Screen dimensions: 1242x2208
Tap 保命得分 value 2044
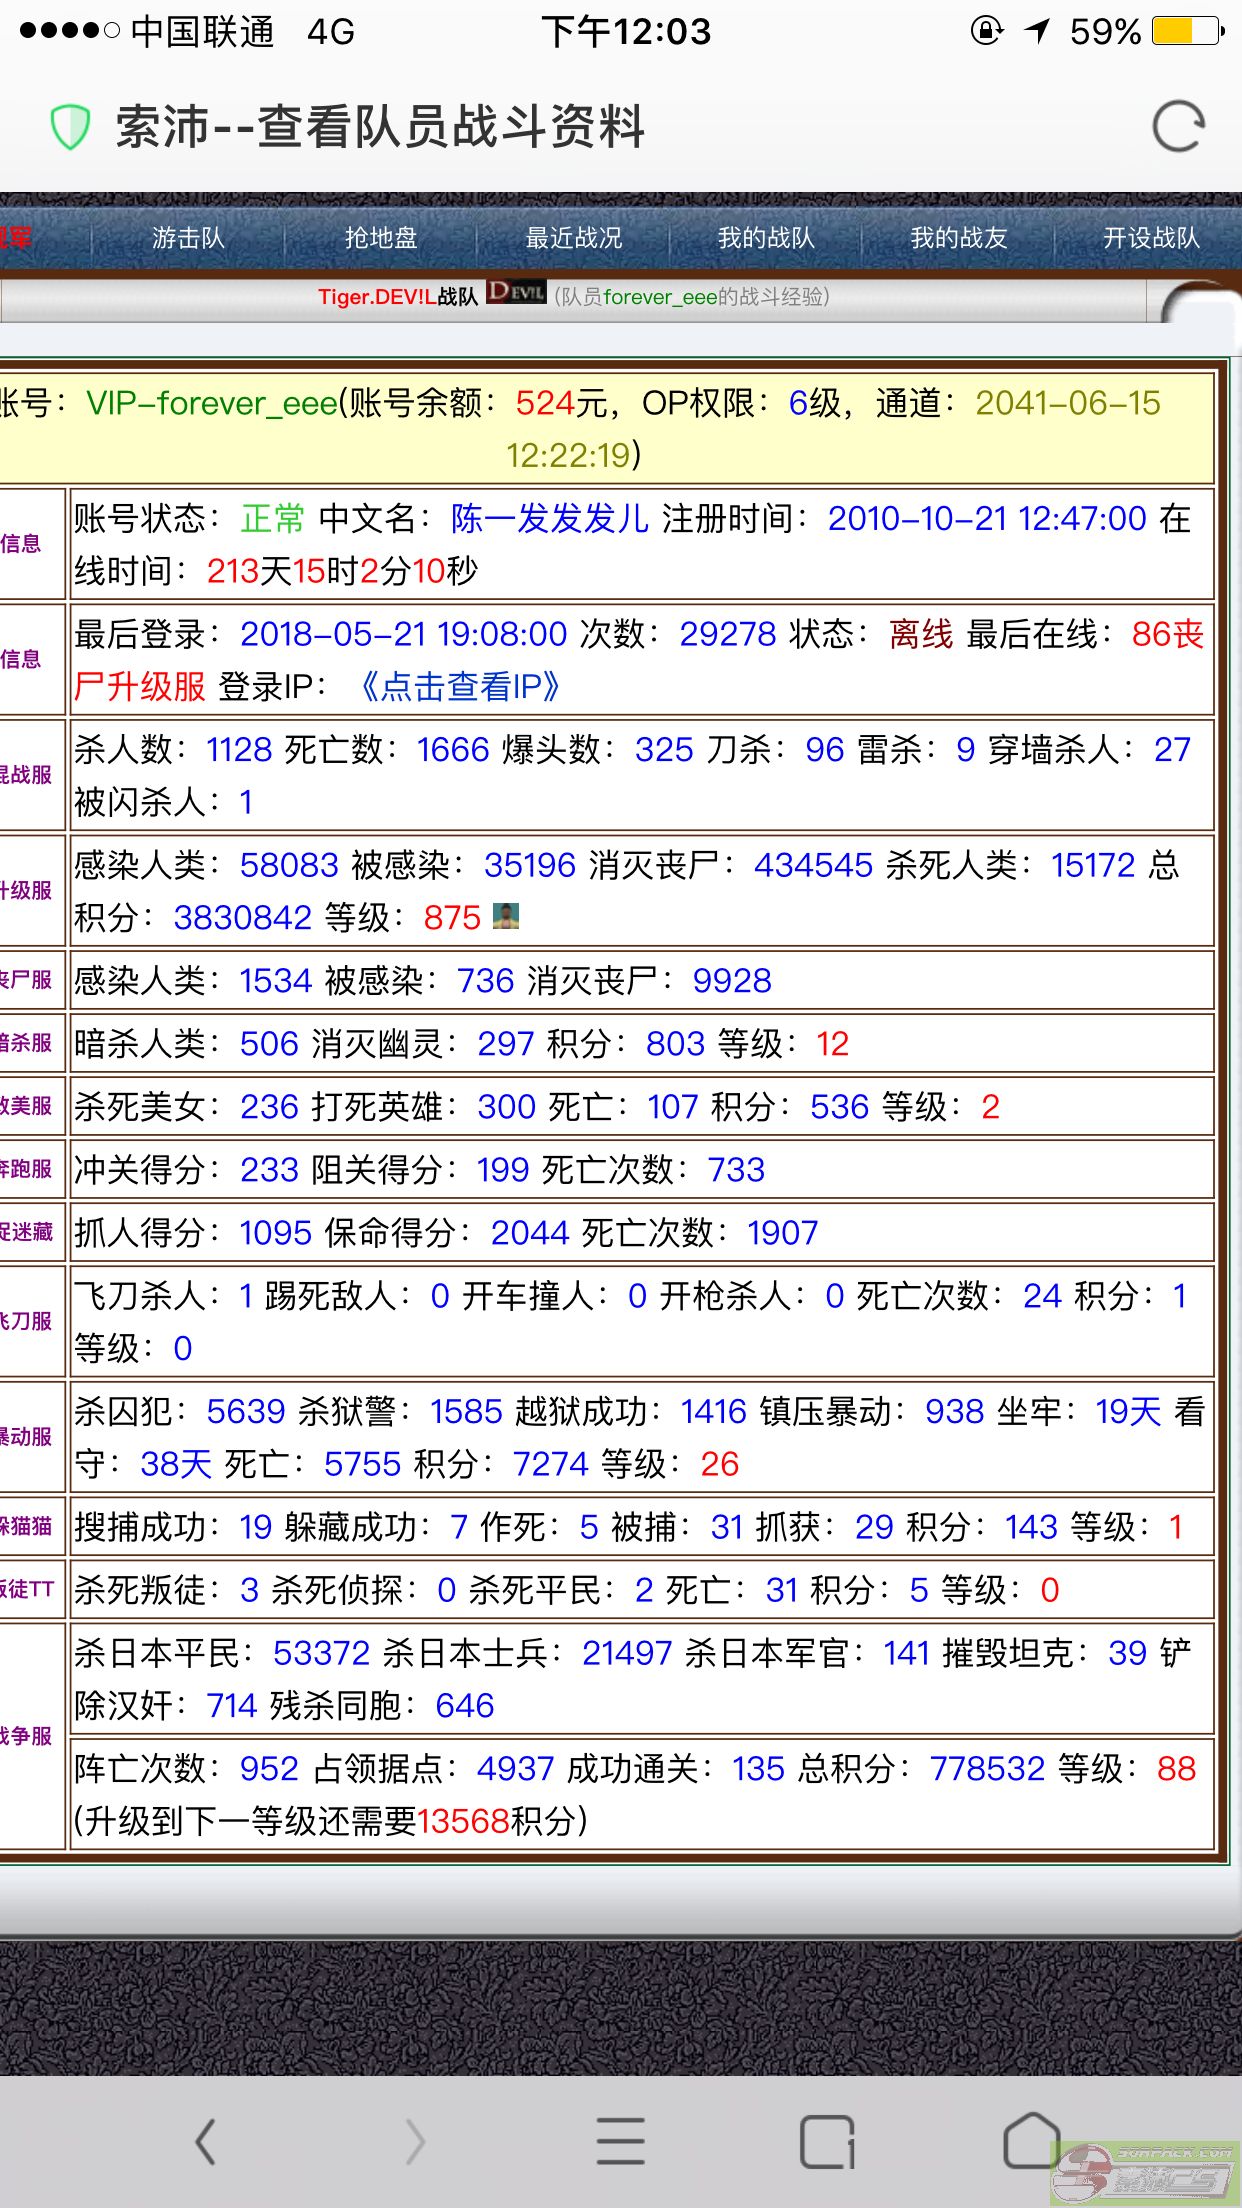530,1232
